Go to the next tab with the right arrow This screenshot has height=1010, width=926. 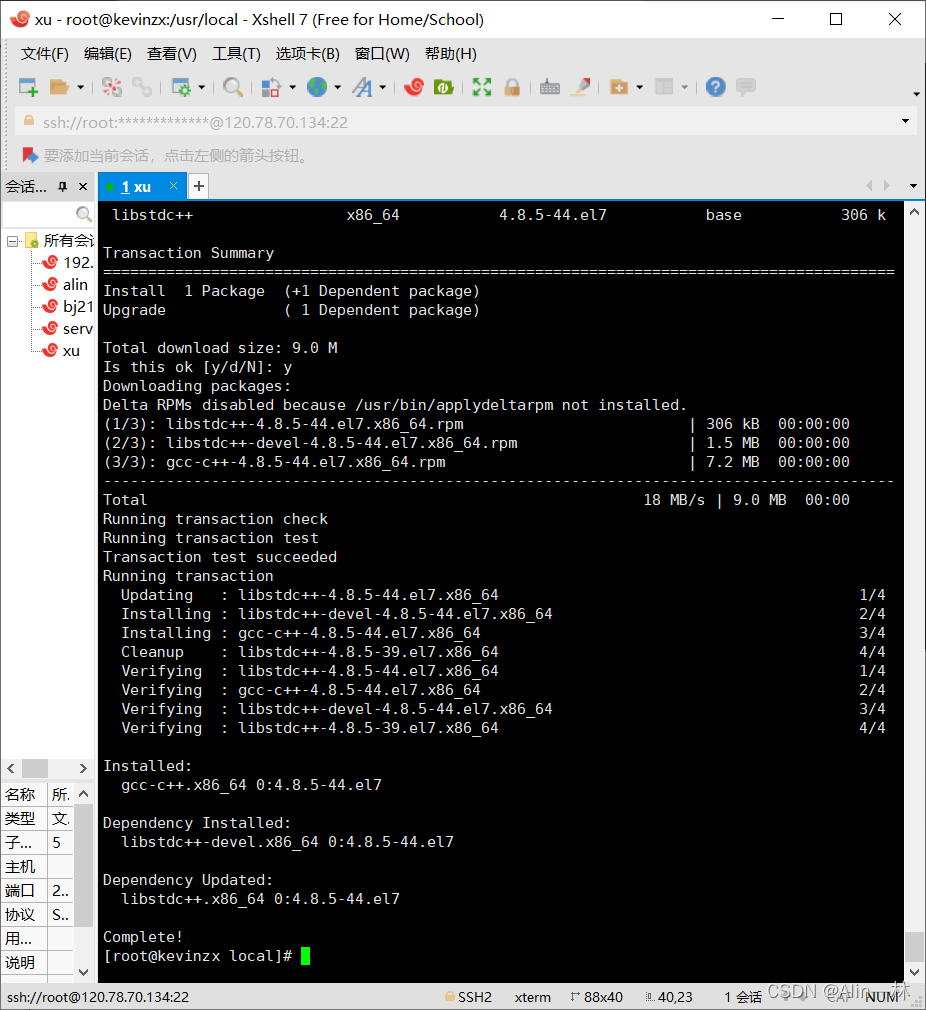point(887,186)
